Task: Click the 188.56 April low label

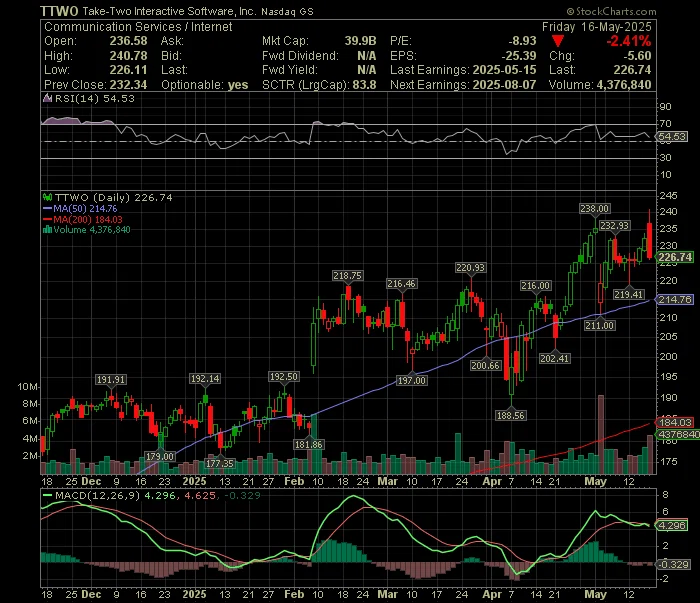Action: (511, 416)
